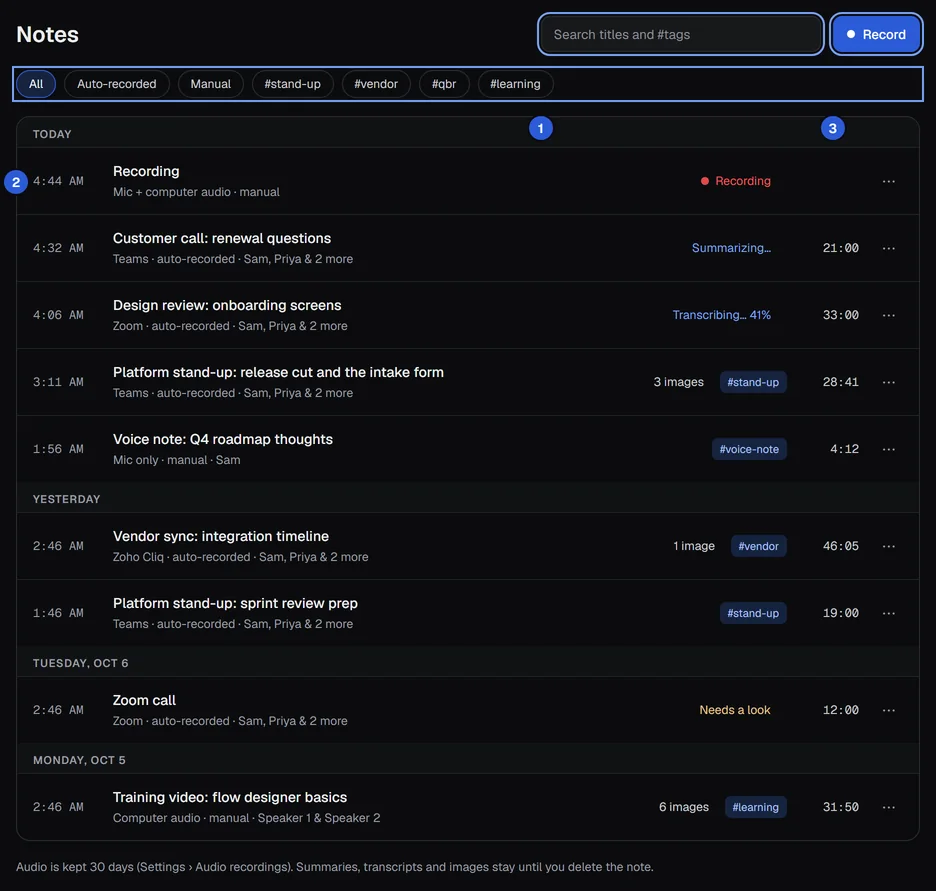
Task: Open Platform stand-up: release cut note
Action: pos(278,372)
